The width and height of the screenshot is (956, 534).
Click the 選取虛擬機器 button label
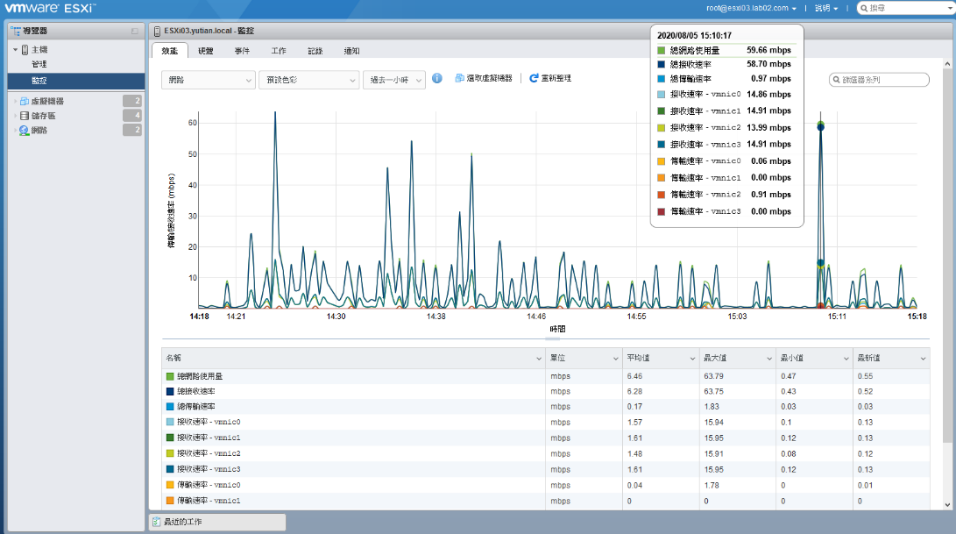(x=489, y=78)
